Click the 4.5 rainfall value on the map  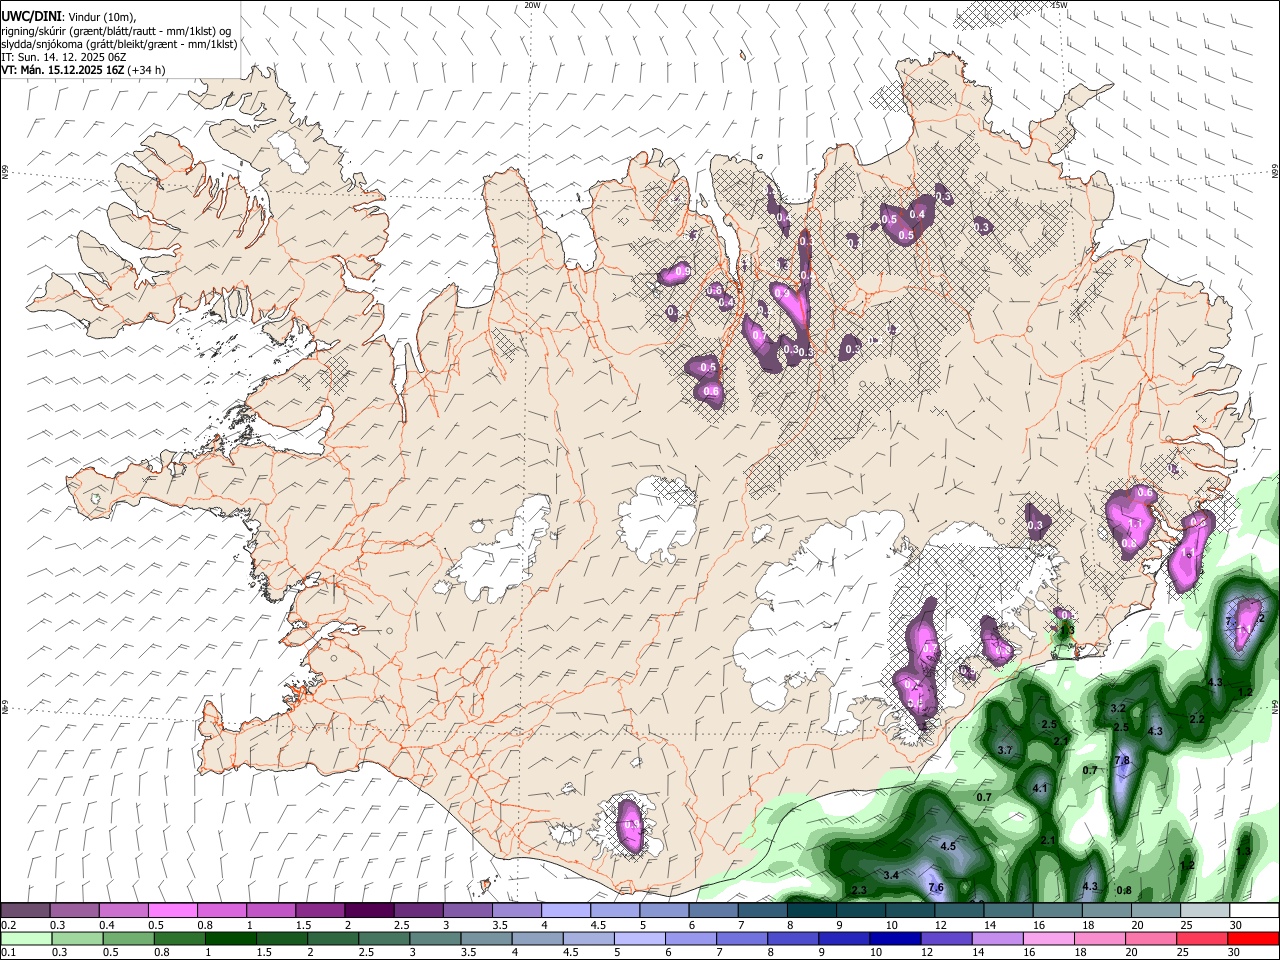[x=949, y=846]
